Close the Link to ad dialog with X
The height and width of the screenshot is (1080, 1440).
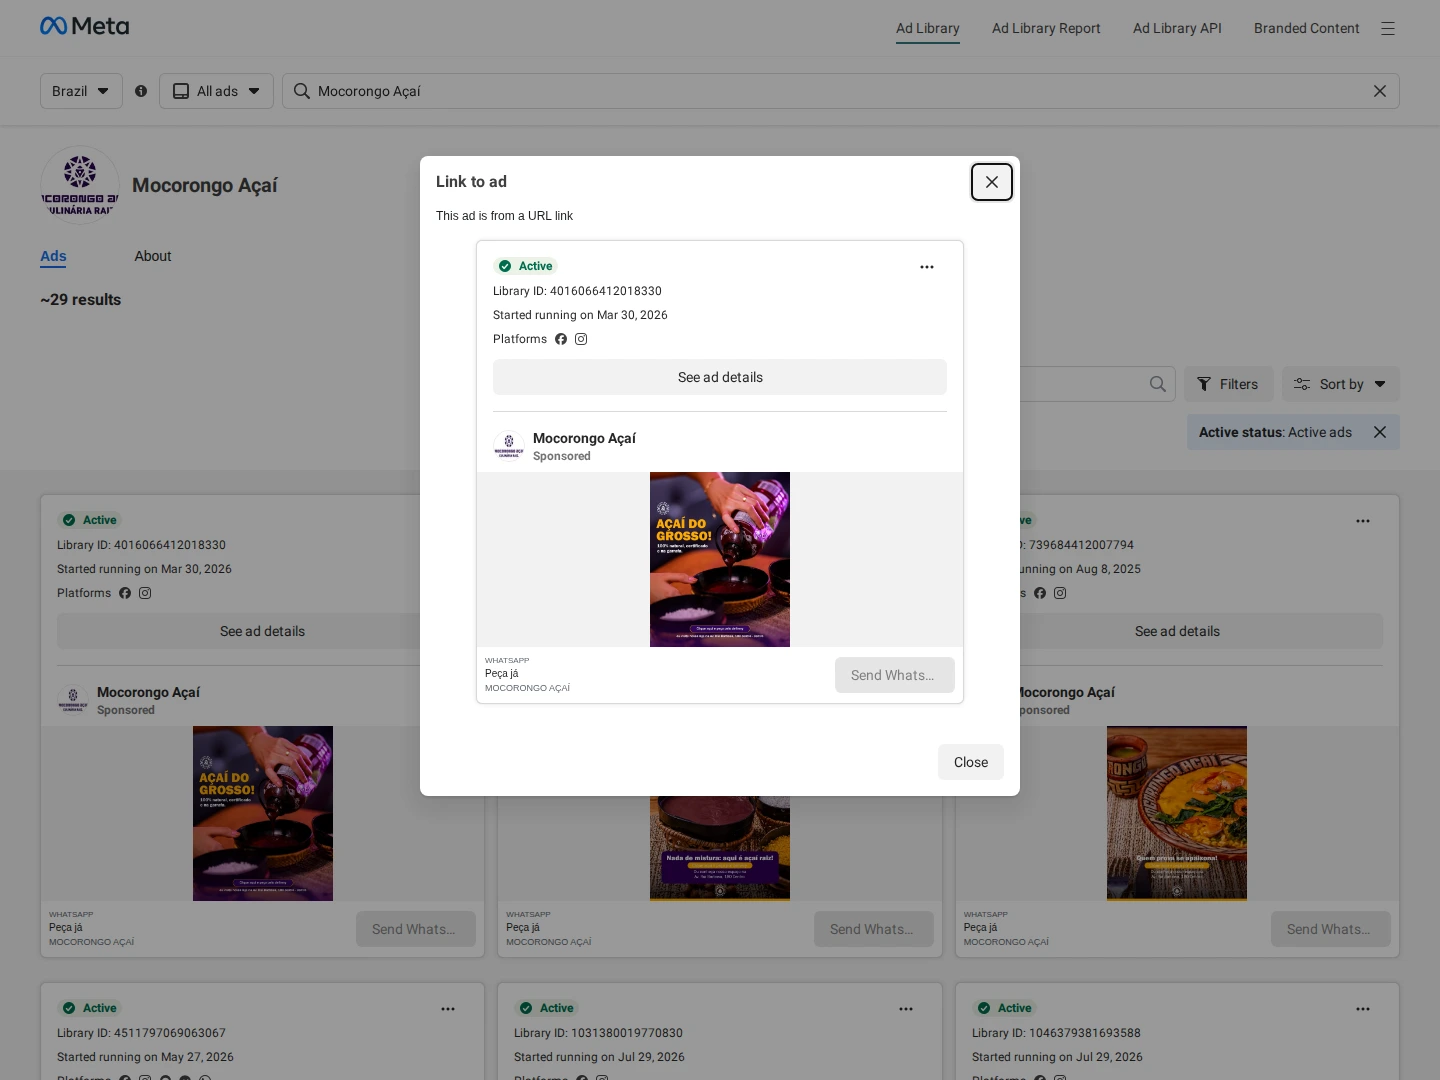(x=992, y=182)
